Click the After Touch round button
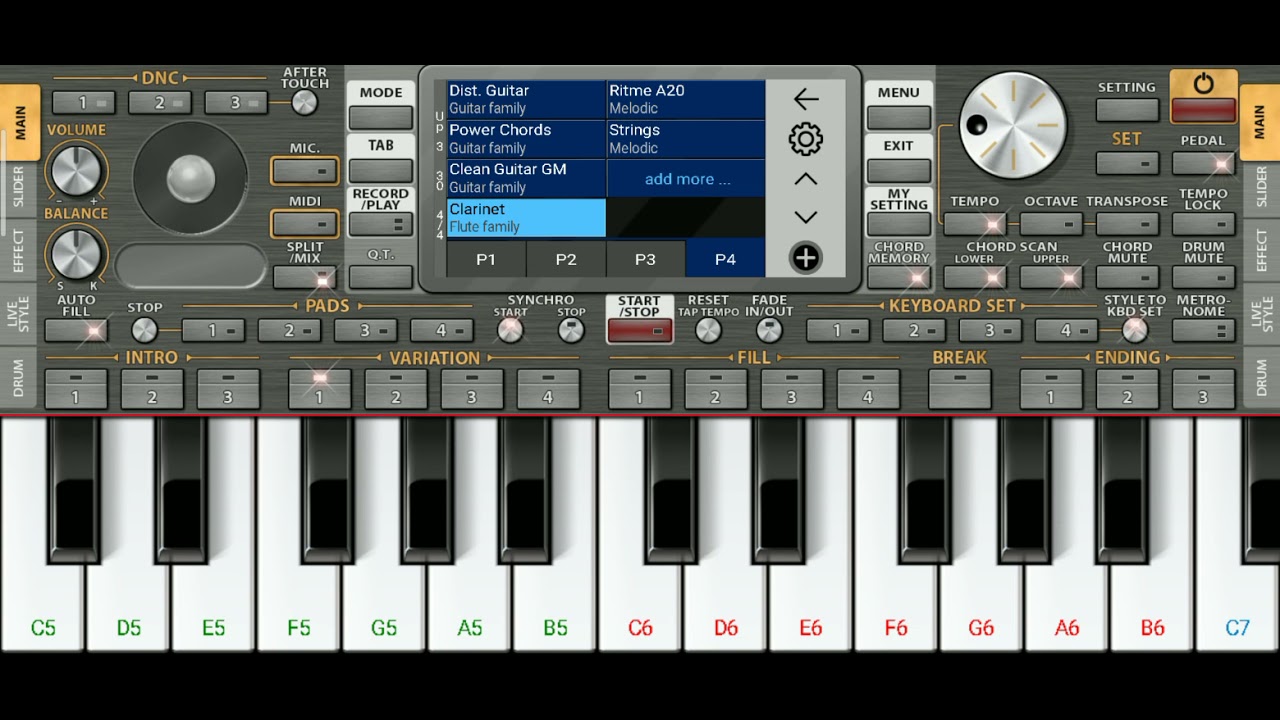Screen dimensions: 1280x720 click(x=304, y=102)
